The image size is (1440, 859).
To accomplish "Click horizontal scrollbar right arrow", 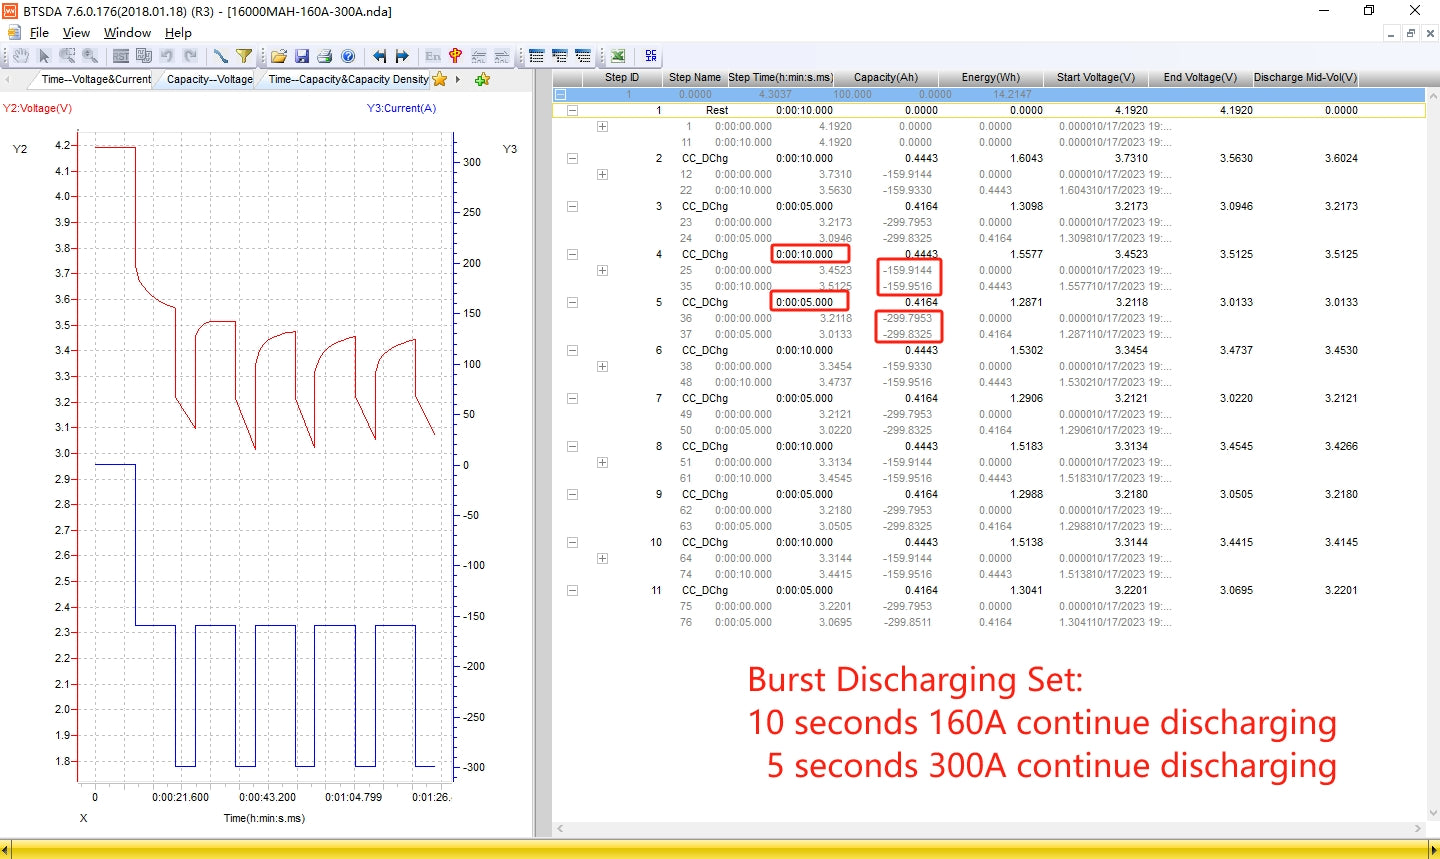I will 1418,828.
